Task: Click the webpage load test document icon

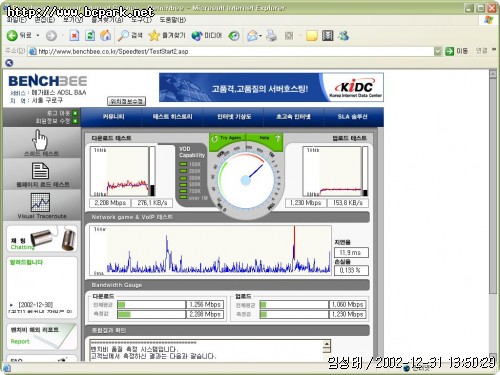Action: click(40, 171)
